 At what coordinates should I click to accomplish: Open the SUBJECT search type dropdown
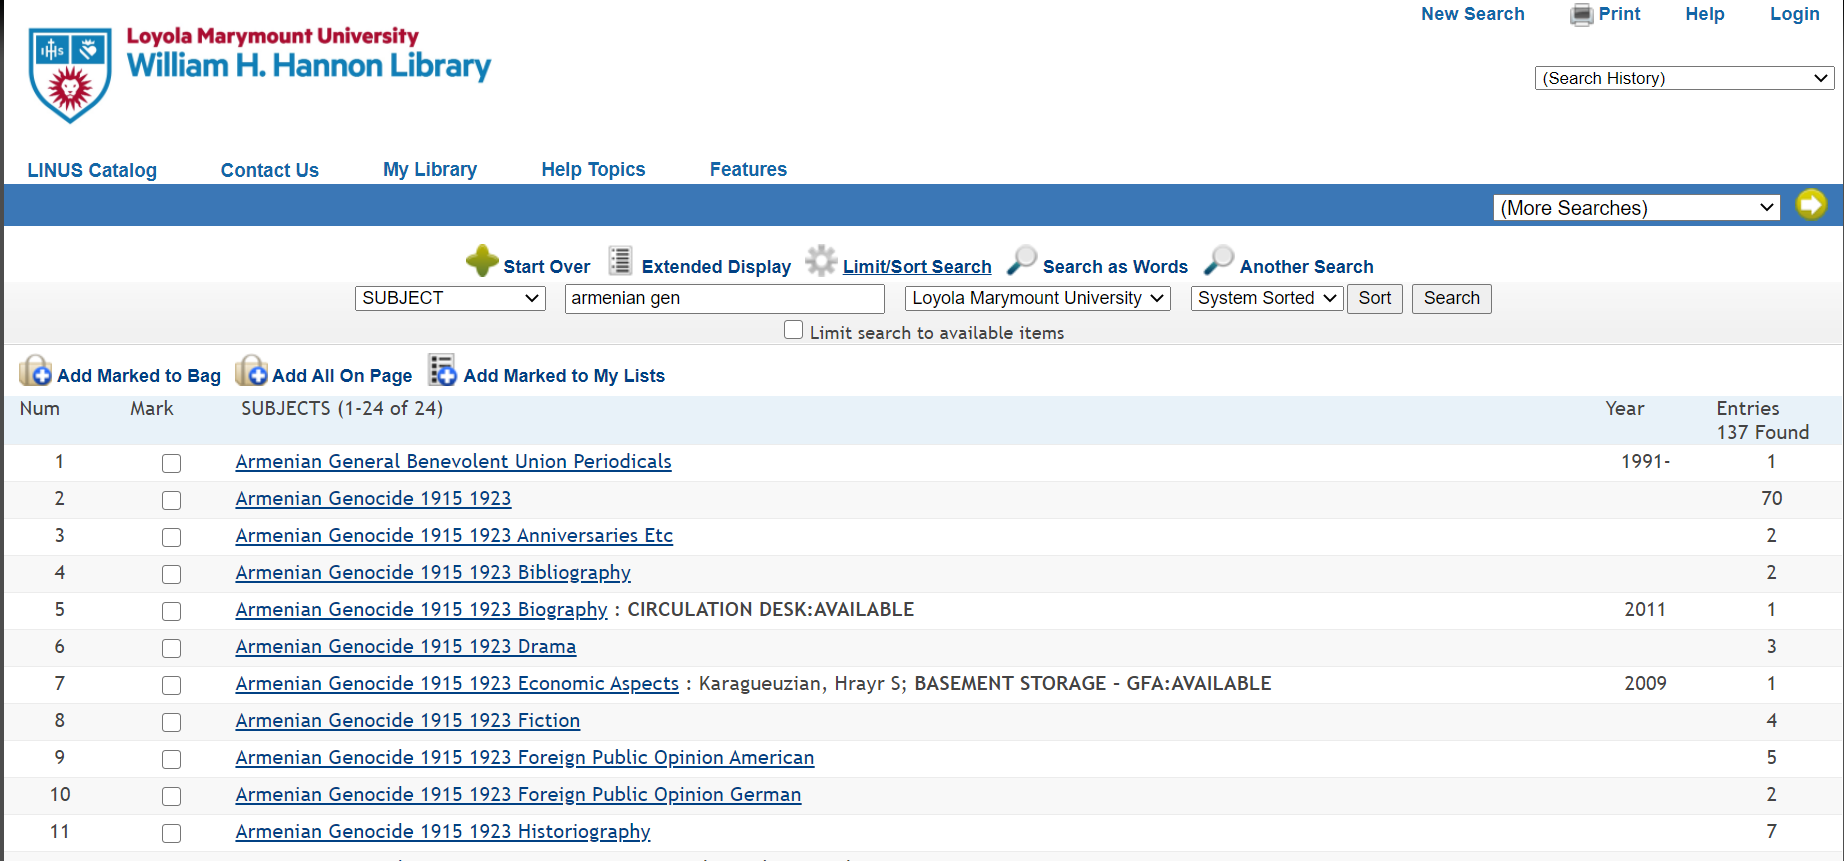tap(450, 298)
